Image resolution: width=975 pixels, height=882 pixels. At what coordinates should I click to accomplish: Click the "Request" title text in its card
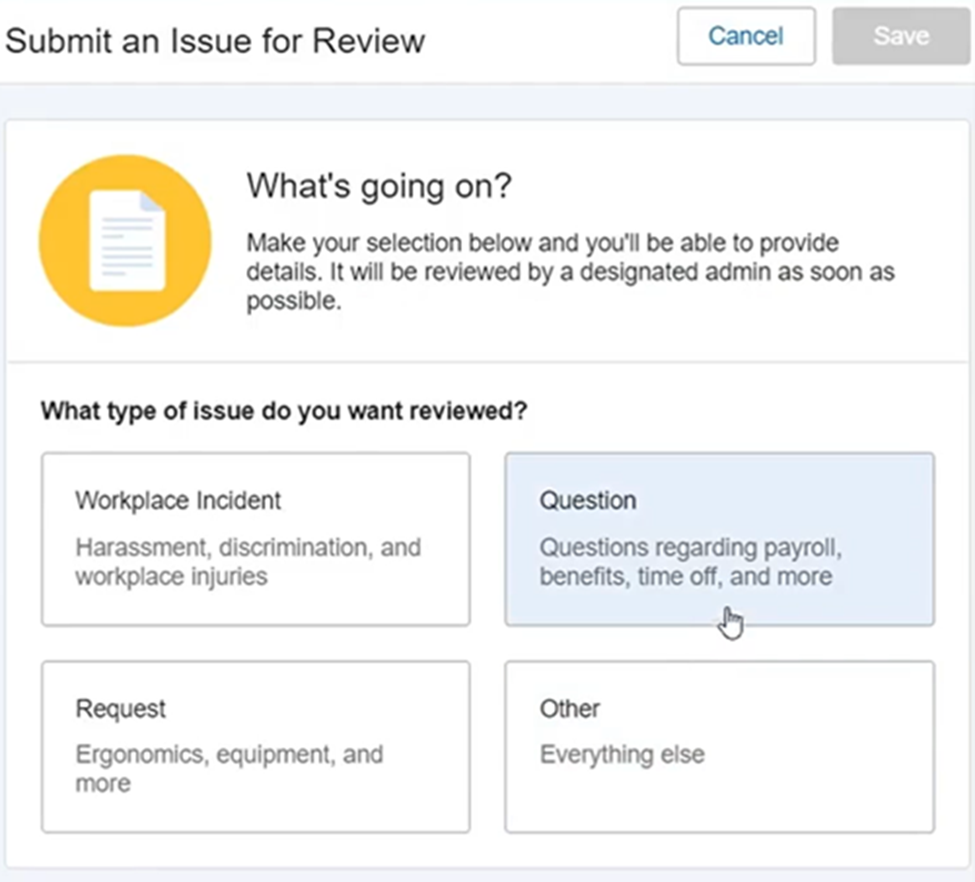click(121, 709)
